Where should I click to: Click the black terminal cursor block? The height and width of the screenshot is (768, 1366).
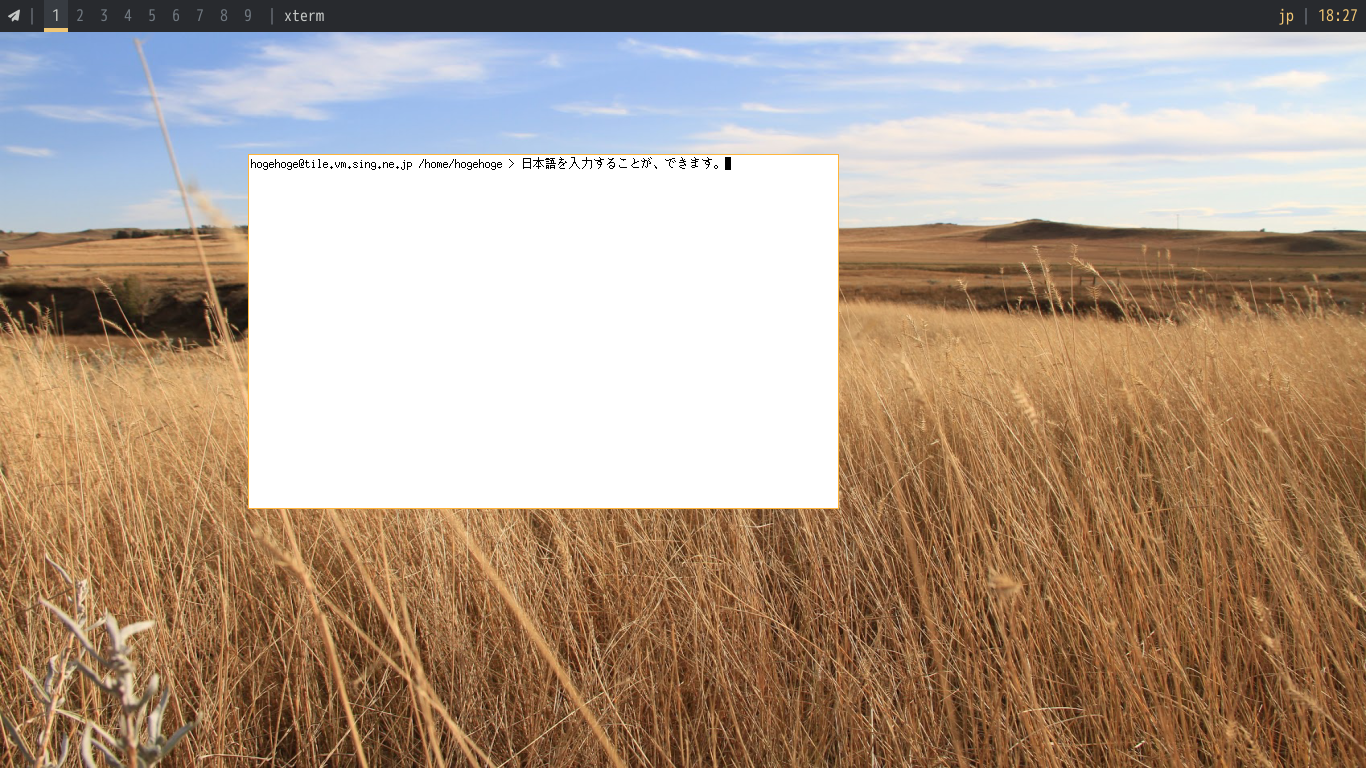(728, 164)
